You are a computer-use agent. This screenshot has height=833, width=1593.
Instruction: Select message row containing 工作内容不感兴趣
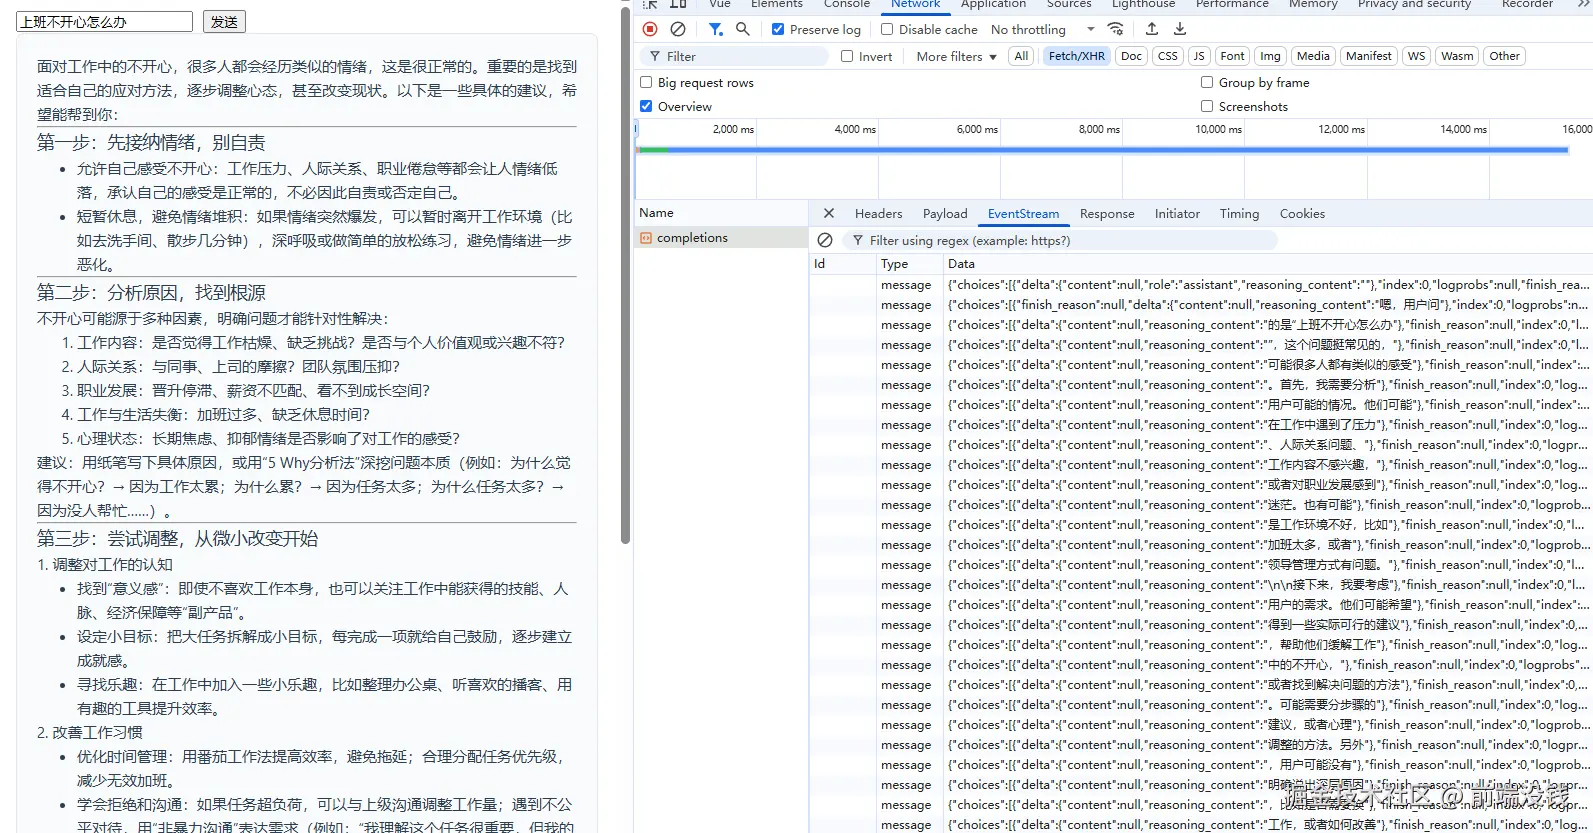(1200, 465)
